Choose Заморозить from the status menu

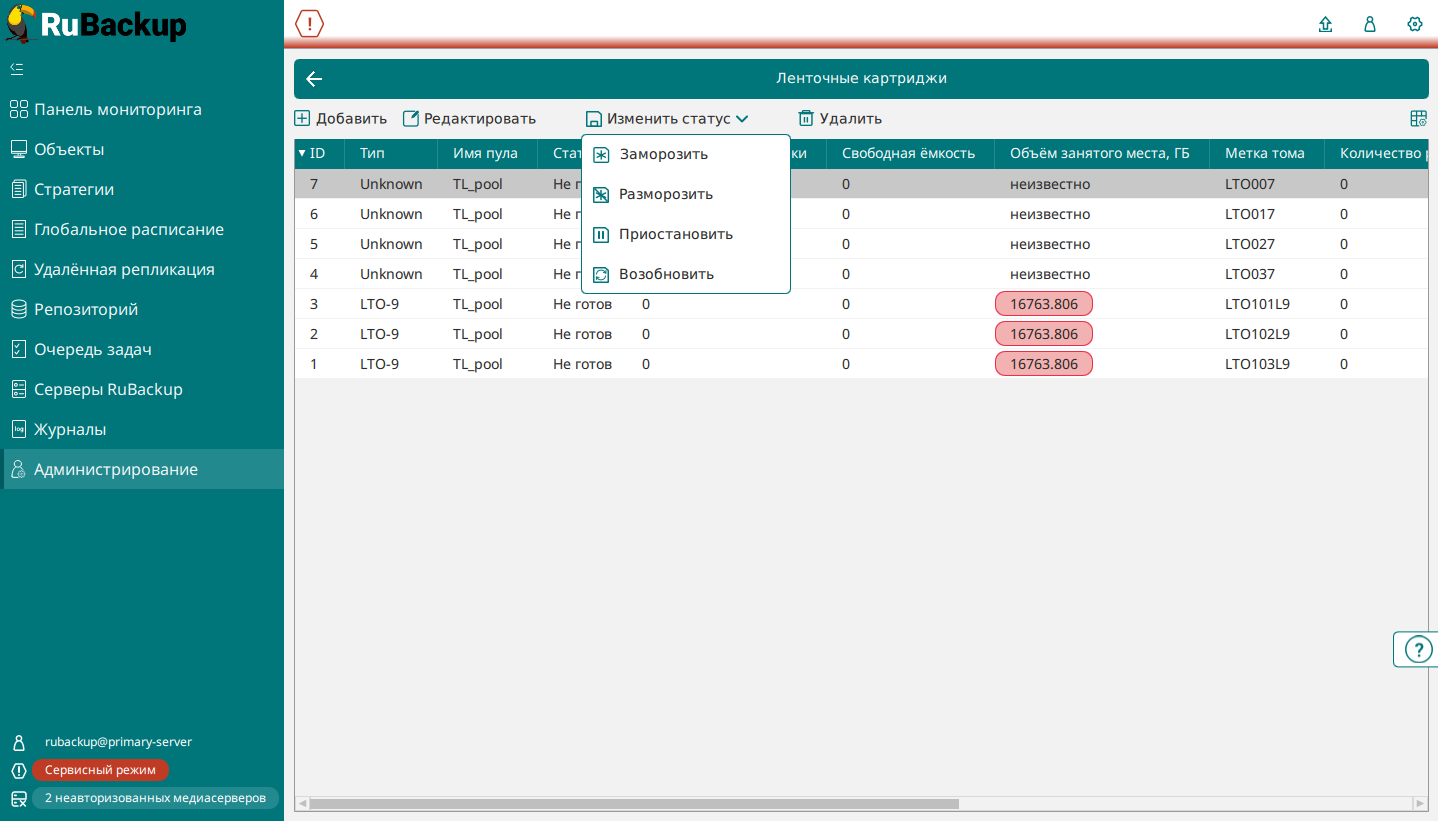[x=663, y=154]
